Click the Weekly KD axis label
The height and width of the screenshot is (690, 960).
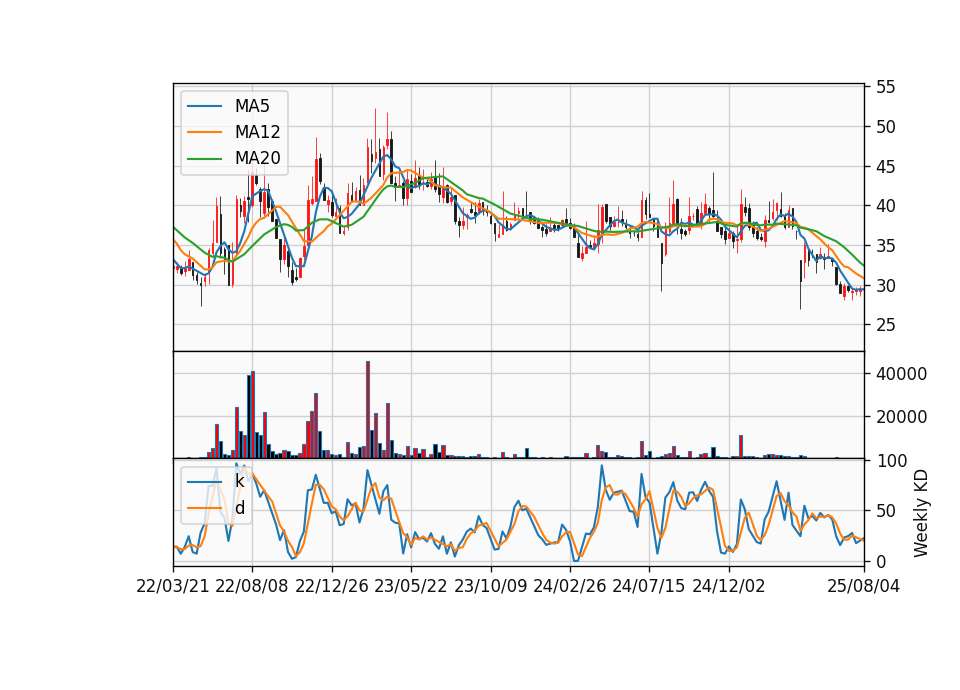point(920,514)
